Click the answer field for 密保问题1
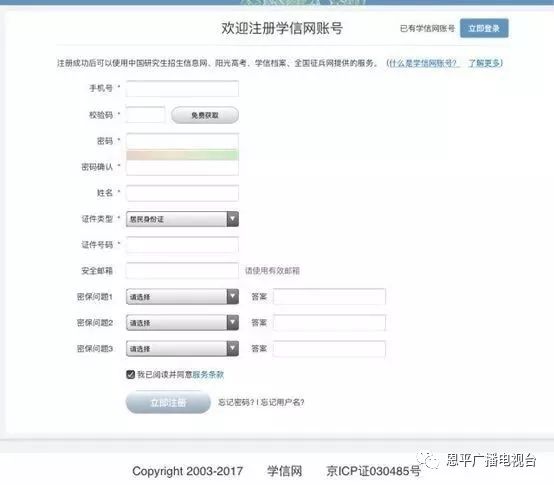The image size is (554, 485). point(329,297)
